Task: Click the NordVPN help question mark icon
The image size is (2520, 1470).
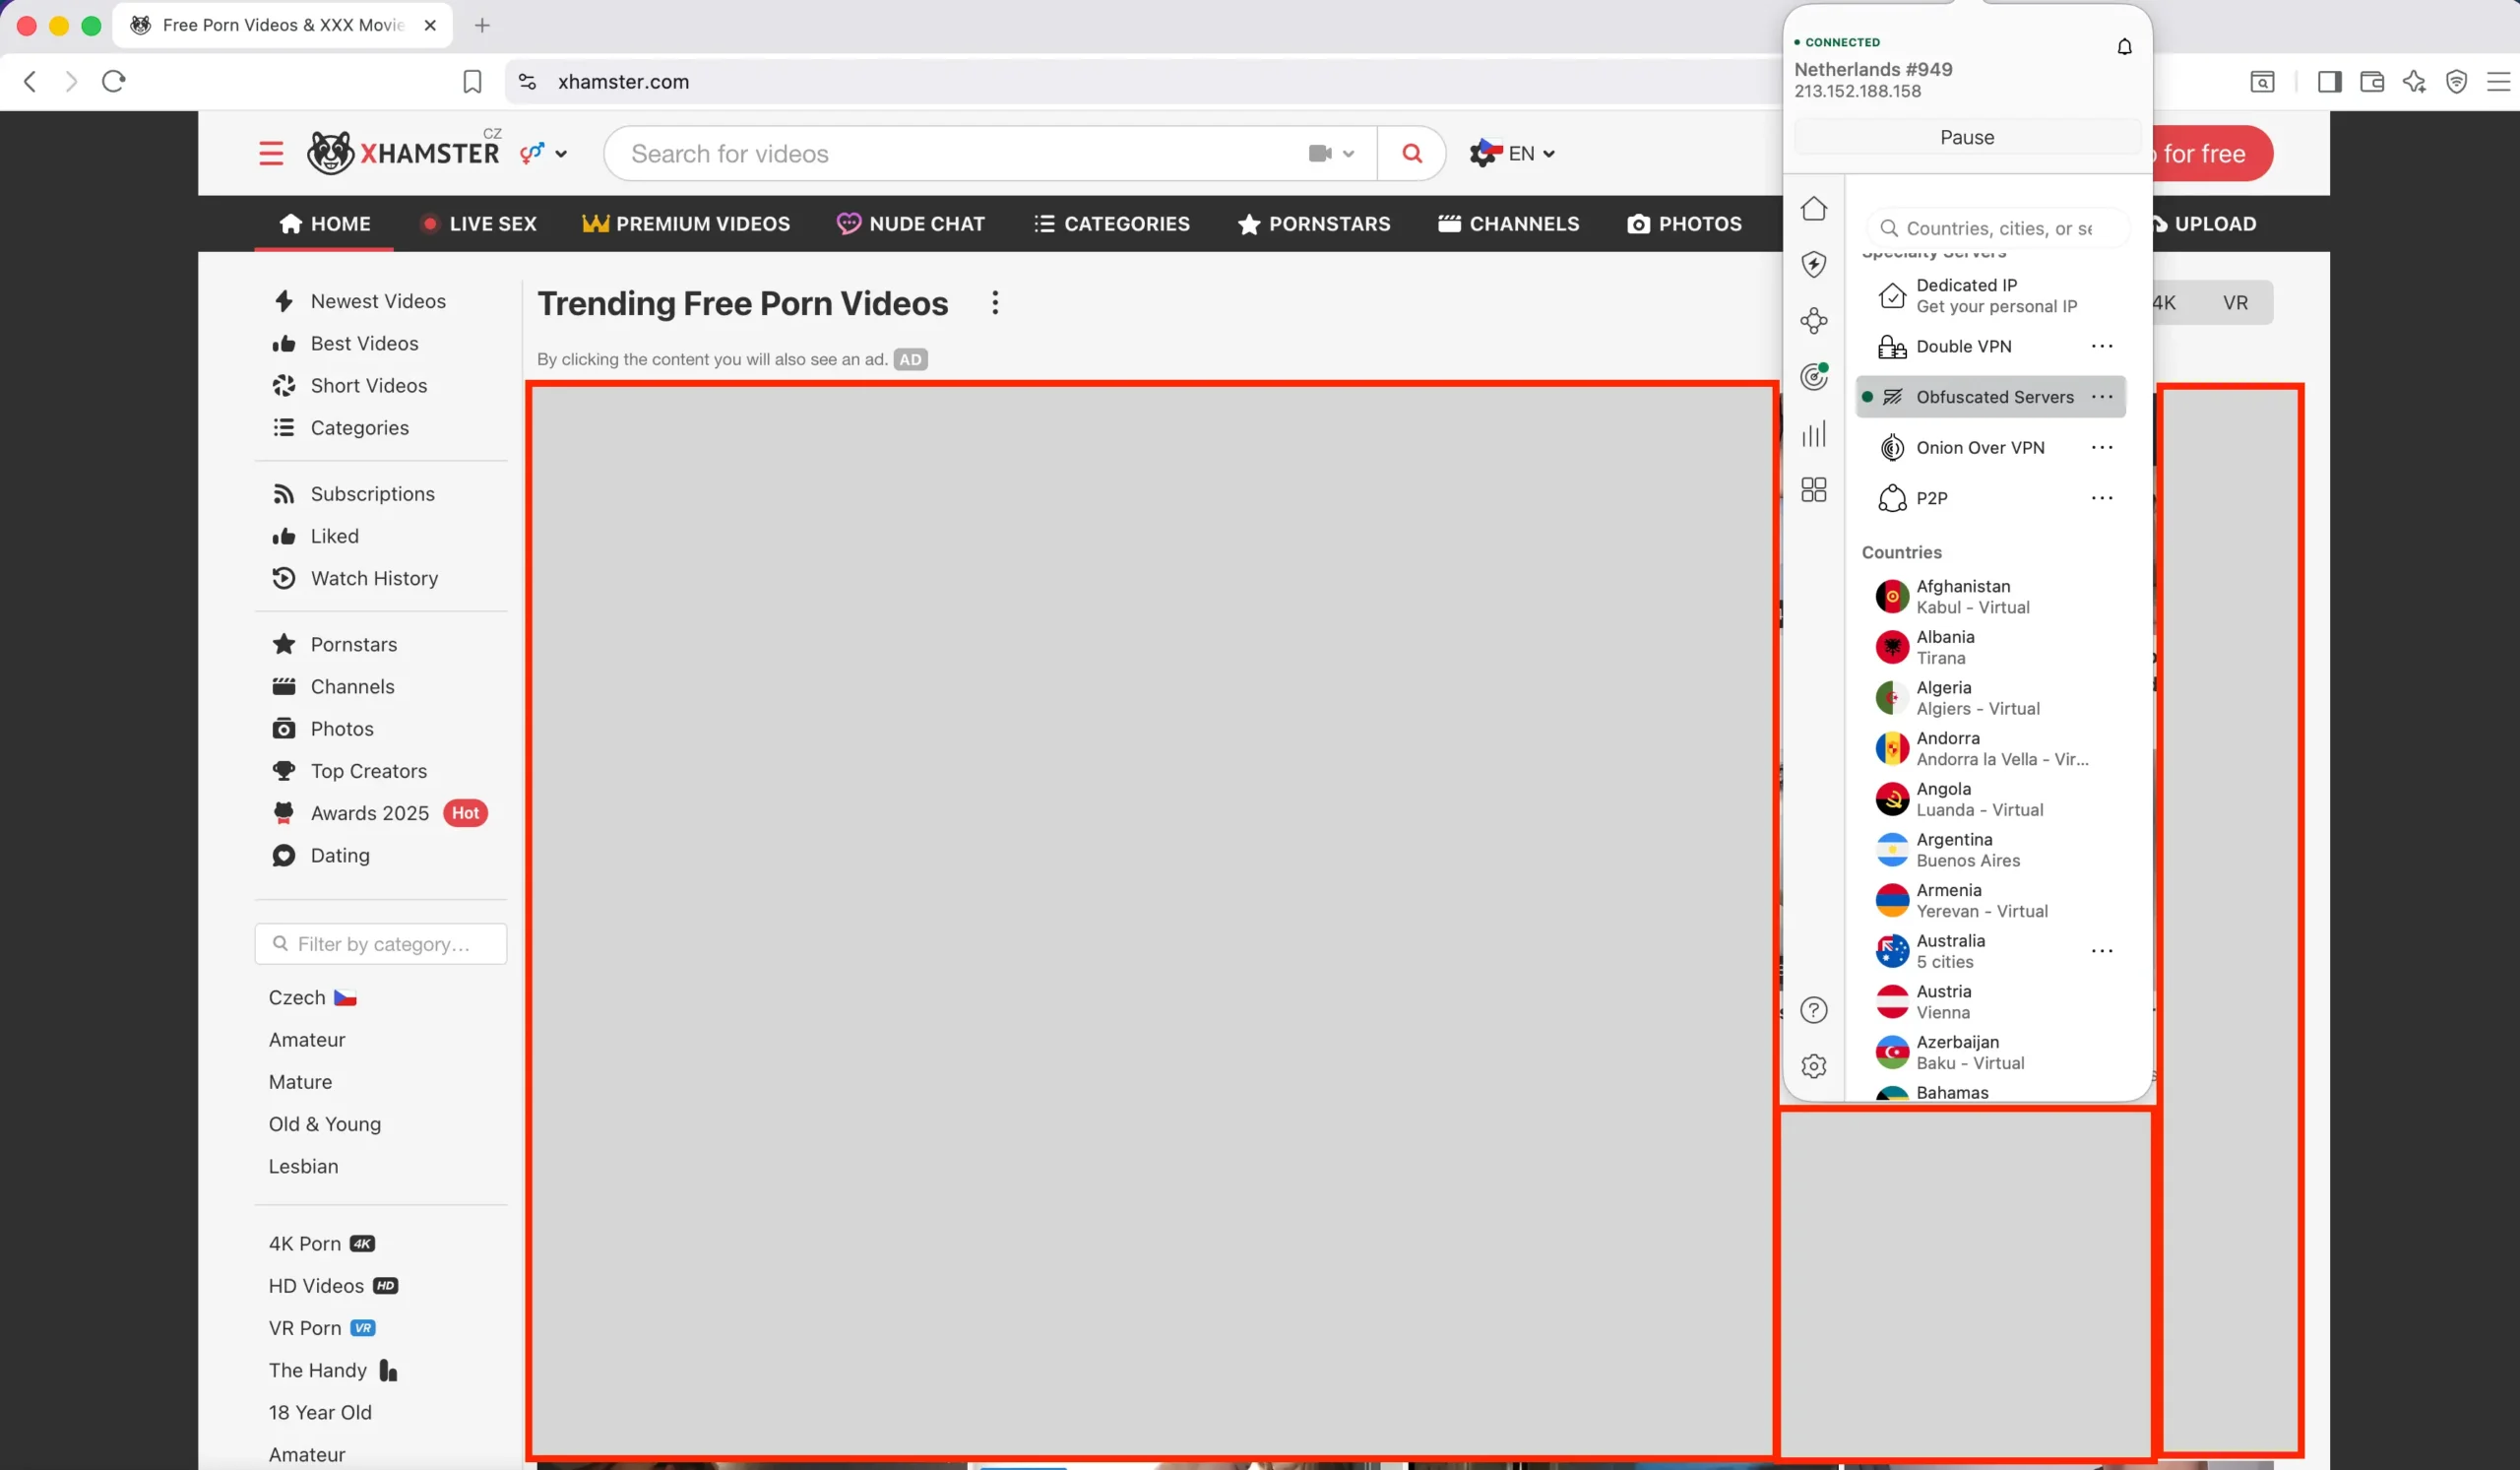Action: tap(1813, 1010)
